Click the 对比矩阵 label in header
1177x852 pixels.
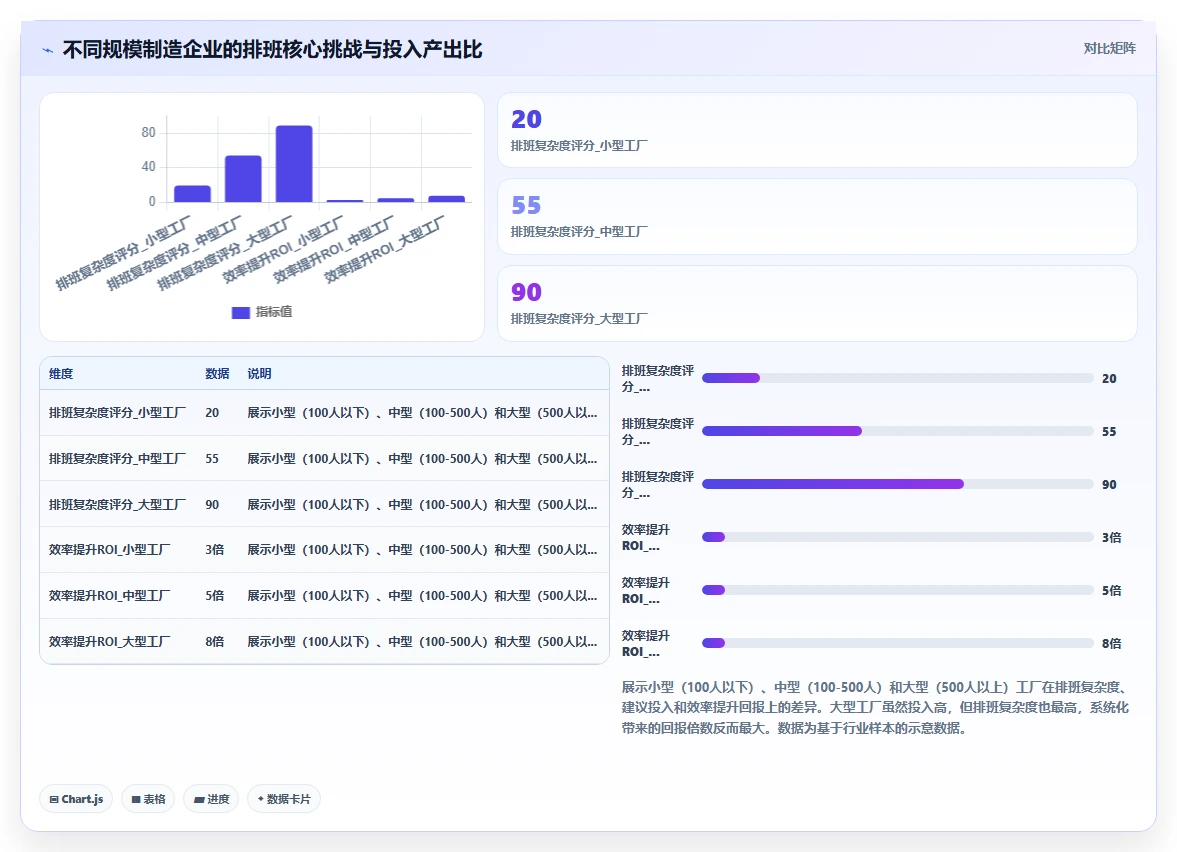coord(1109,49)
